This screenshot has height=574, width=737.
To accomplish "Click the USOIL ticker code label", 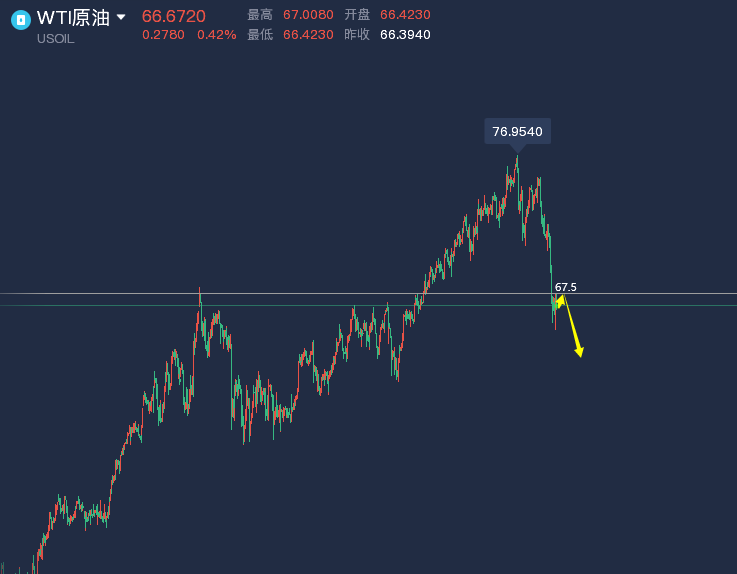I will (56, 38).
